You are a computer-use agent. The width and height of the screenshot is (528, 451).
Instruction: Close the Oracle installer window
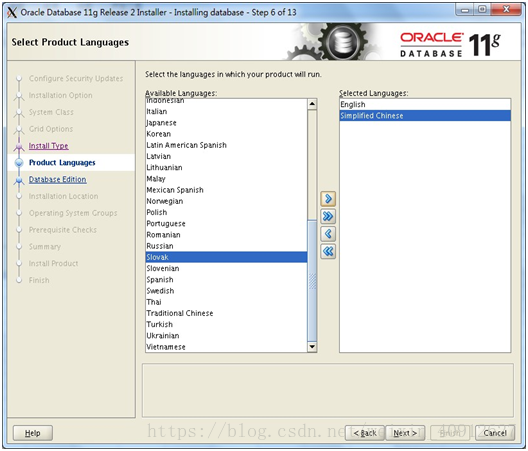(x=506, y=10)
